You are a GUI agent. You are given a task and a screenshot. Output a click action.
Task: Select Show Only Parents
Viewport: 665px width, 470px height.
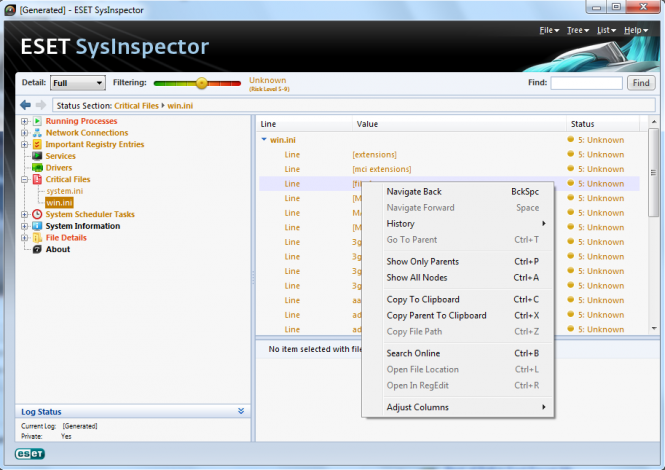458,262
